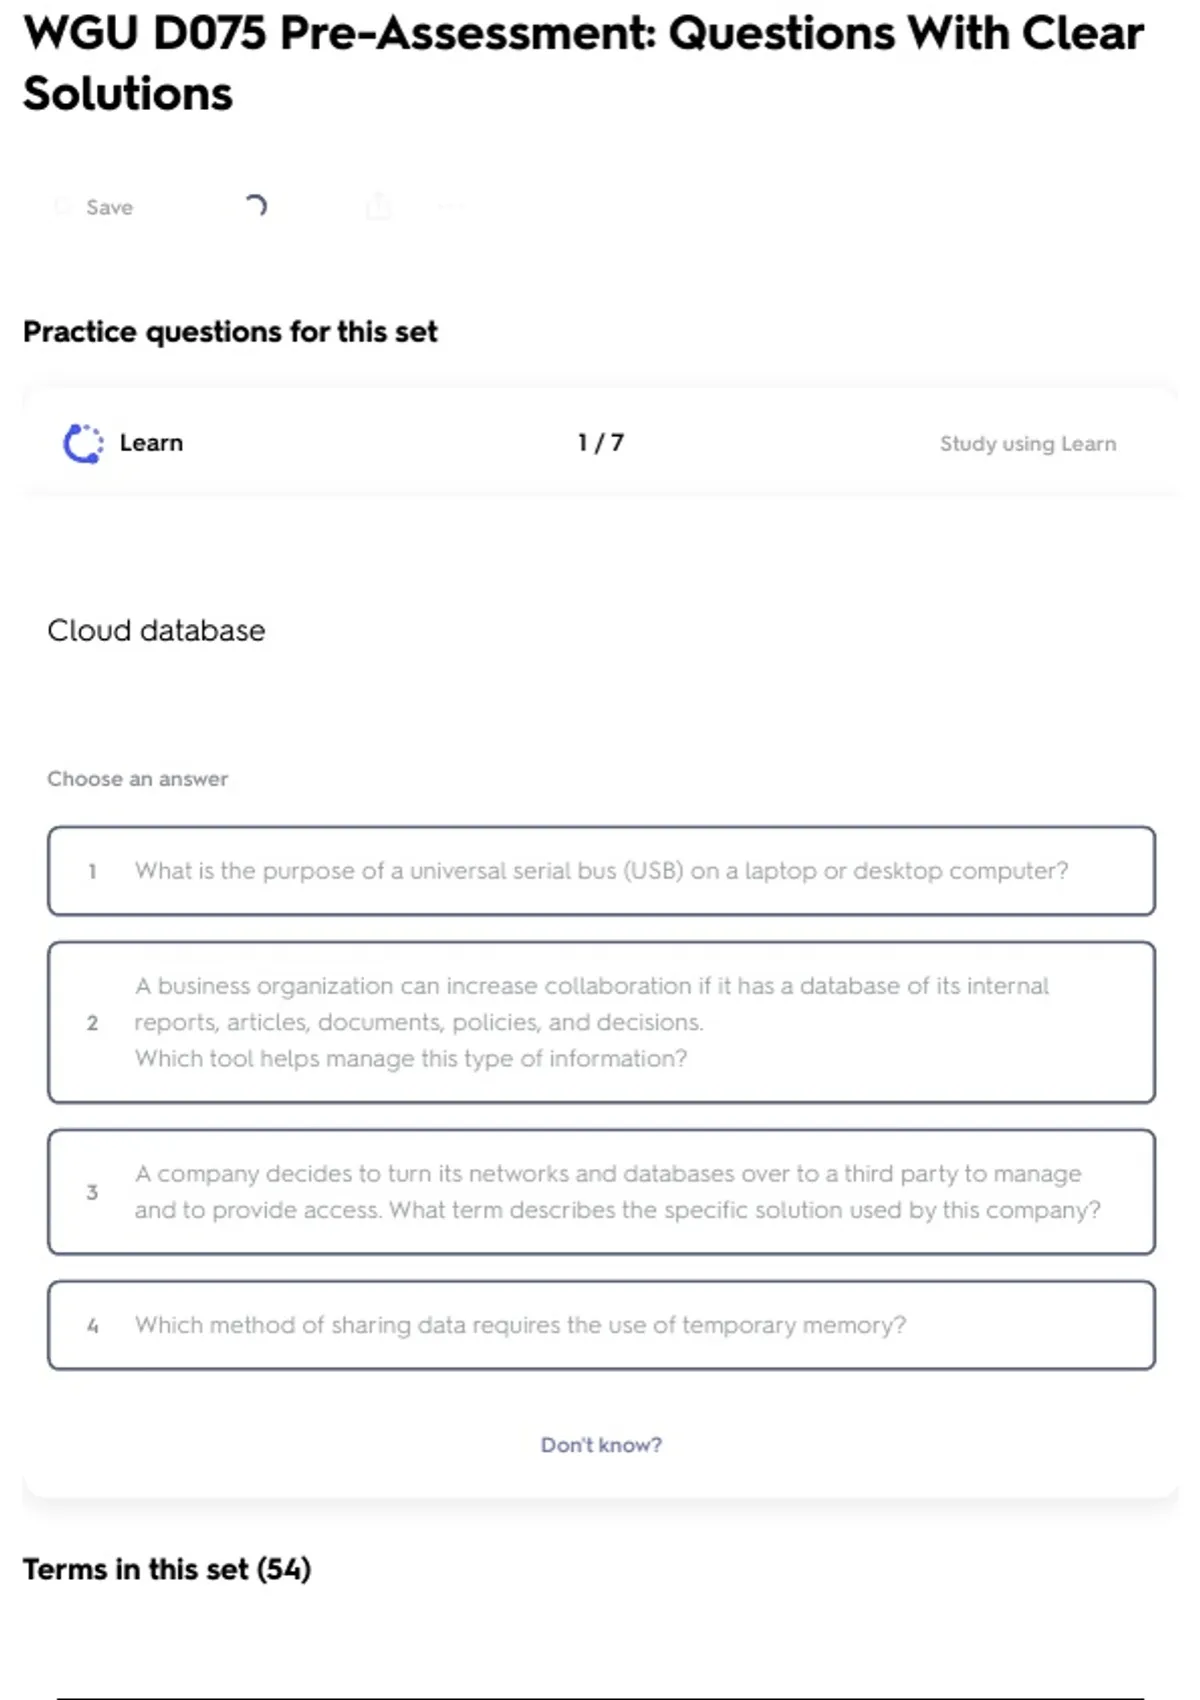Open the share icon for this set

378,207
